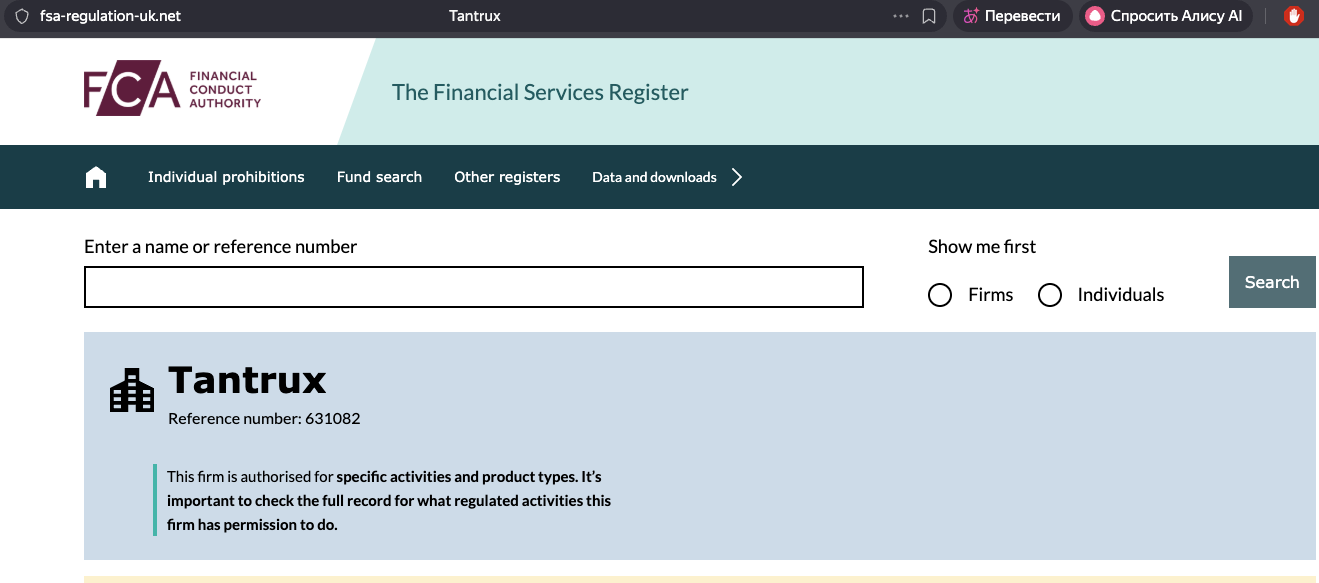Select the Individuals radio button
The image size is (1319, 583).
(1050, 295)
